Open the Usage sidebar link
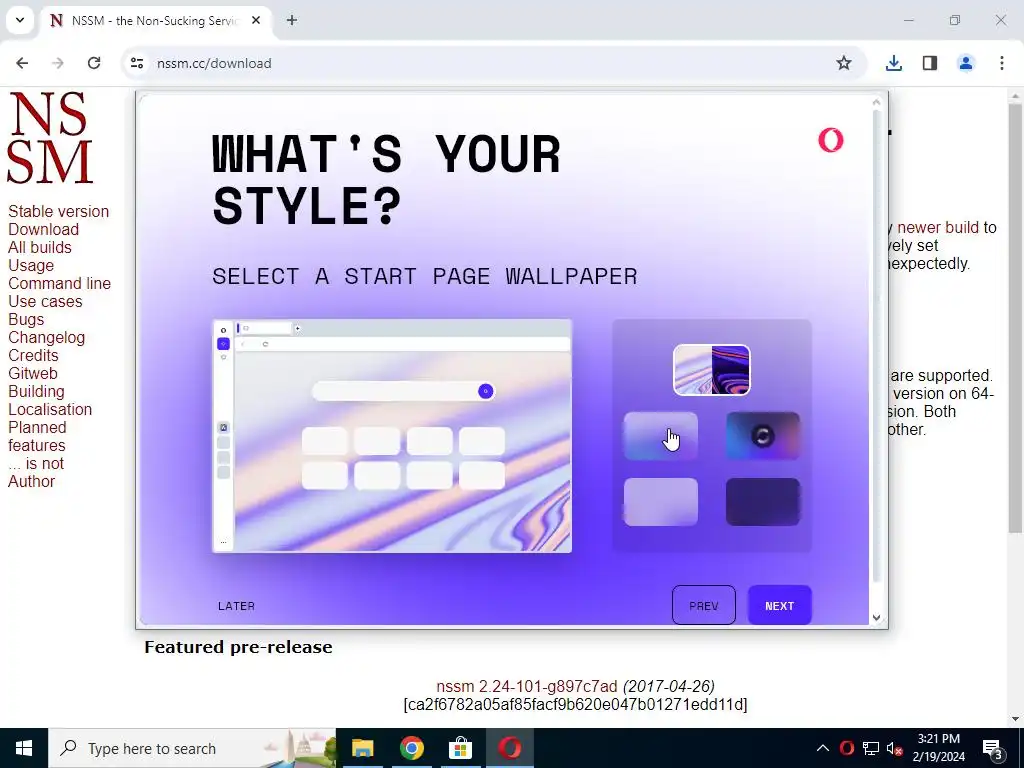The height and width of the screenshot is (768, 1024). click(31, 265)
